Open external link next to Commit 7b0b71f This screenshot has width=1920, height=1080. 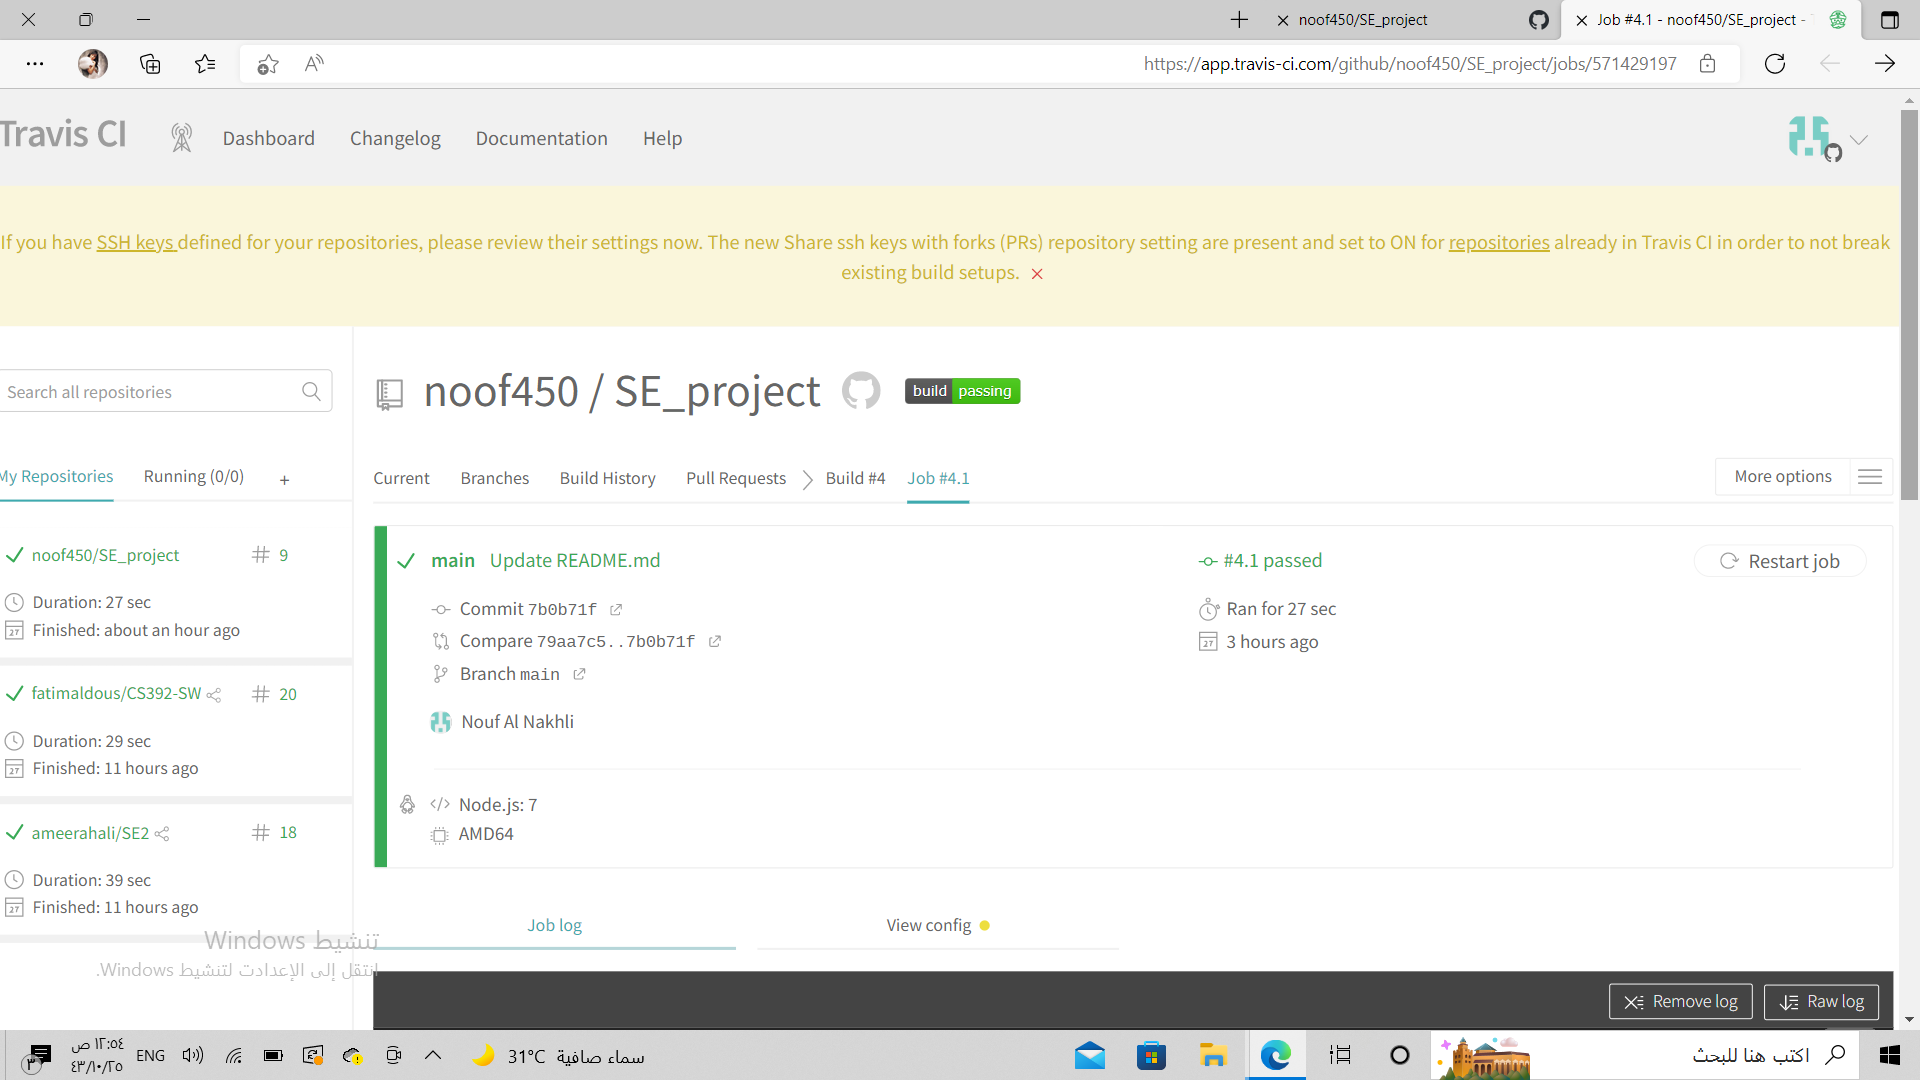616,610
